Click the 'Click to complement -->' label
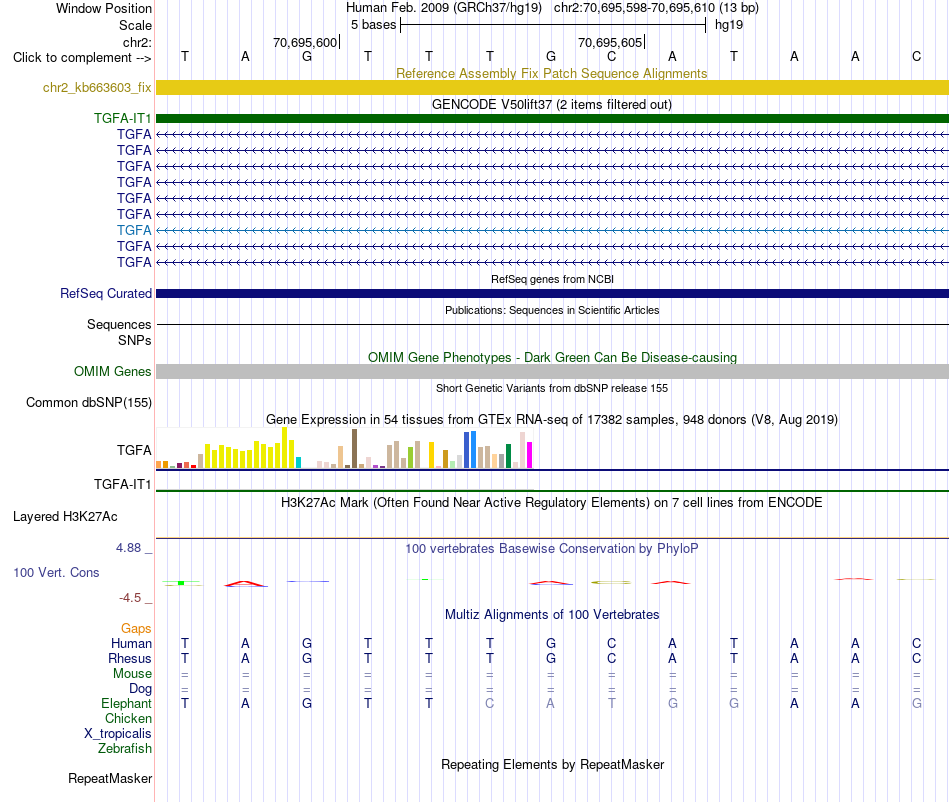 (x=82, y=58)
